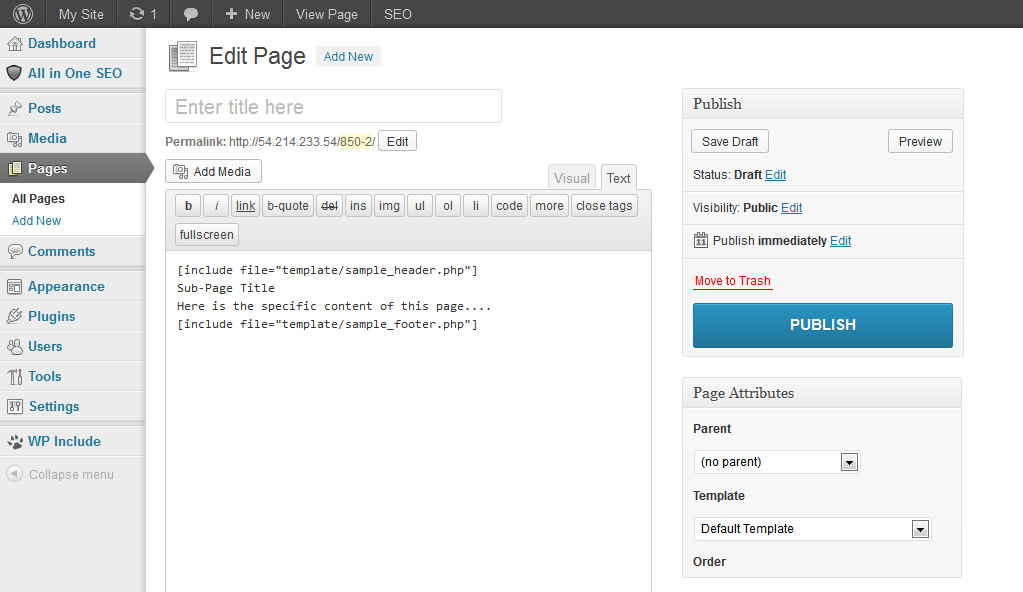Image resolution: width=1023 pixels, height=592 pixels.
Task: Collapse the Publish panel header
Action: click(822, 104)
